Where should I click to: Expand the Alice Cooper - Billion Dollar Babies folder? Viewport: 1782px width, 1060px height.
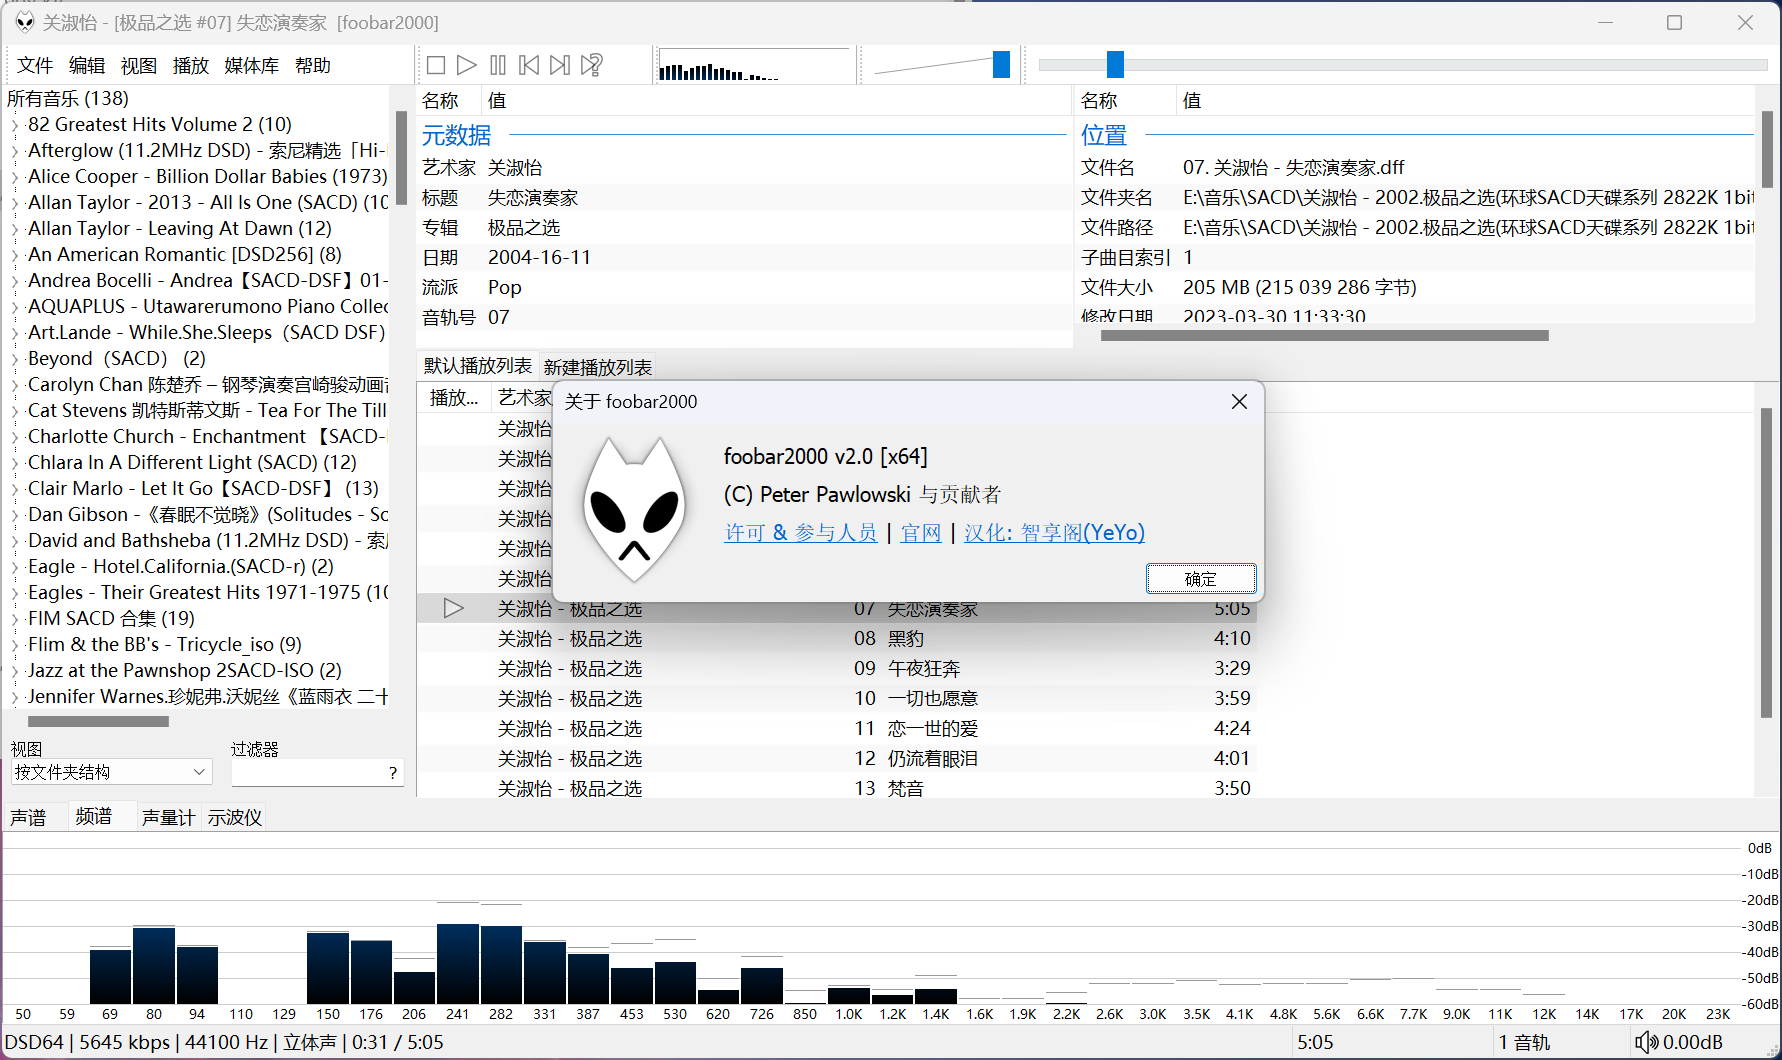pyautogui.click(x=15, y=177)
